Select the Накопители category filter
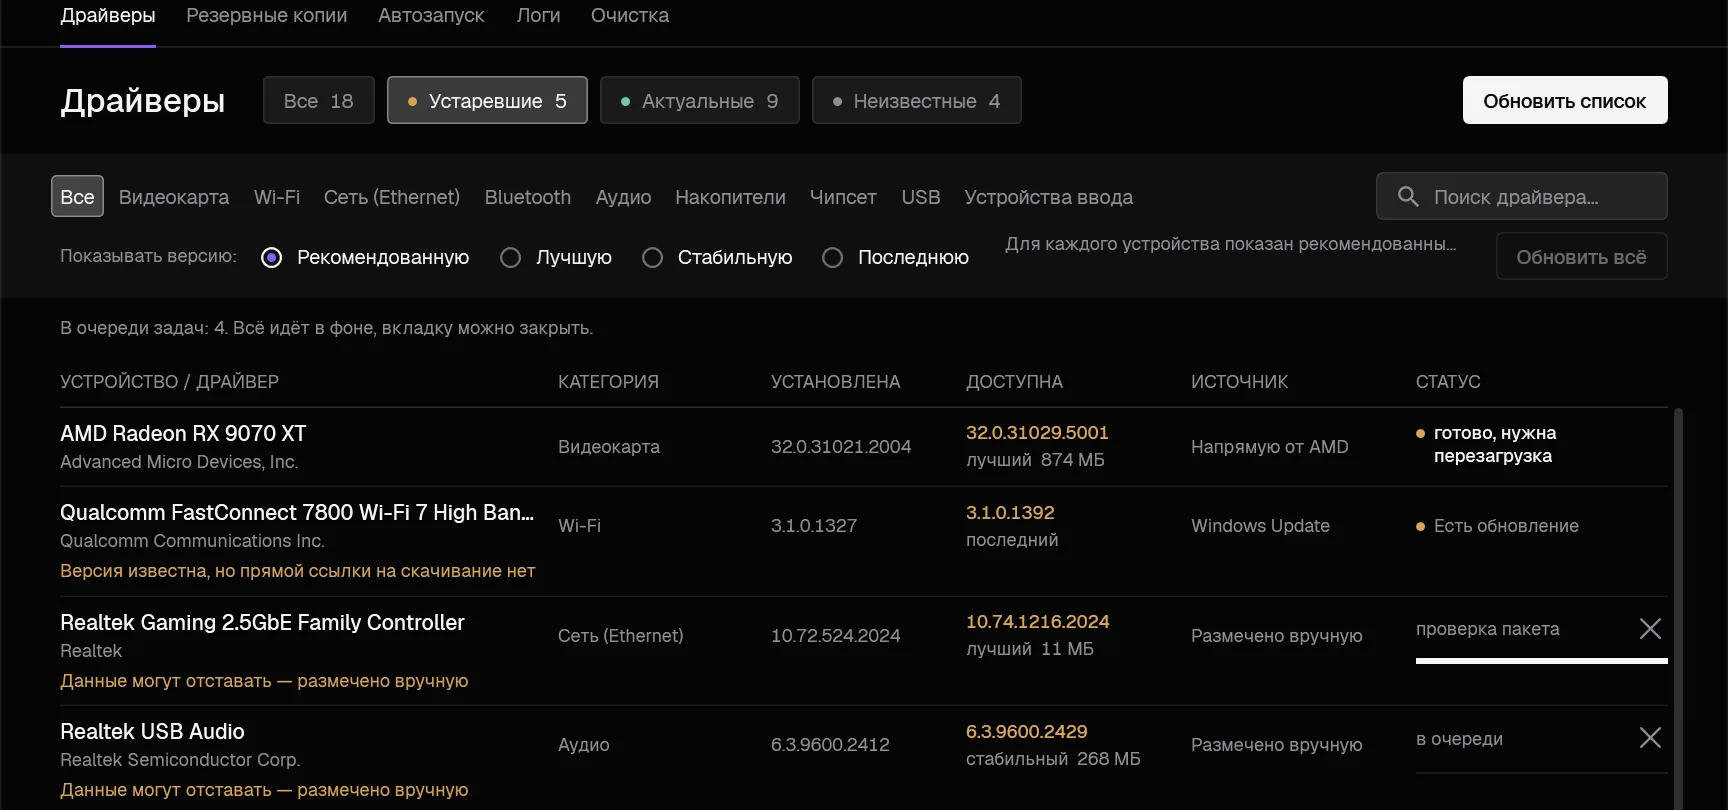1728x810 pixels. pyautogui.click(x=731, y=197)
